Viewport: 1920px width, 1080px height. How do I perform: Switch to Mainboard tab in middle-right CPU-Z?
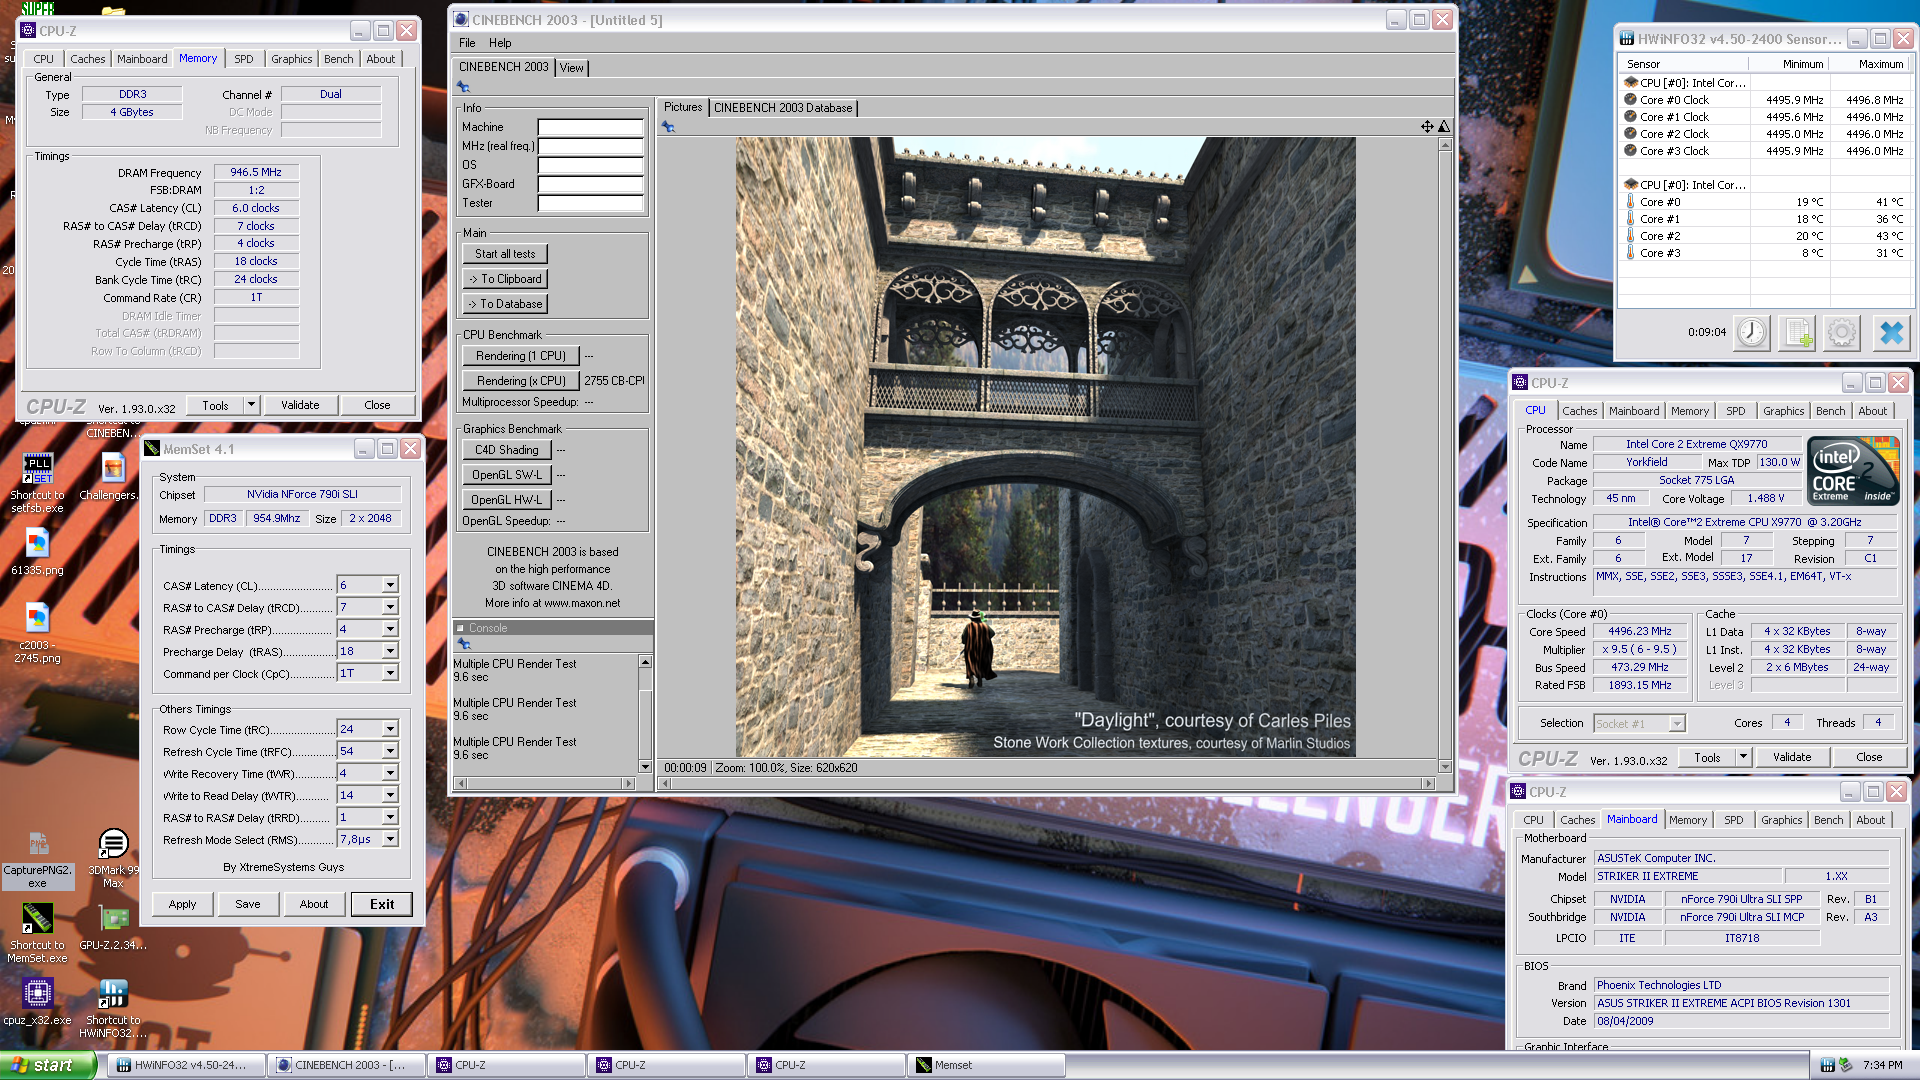pos(1634,411)
